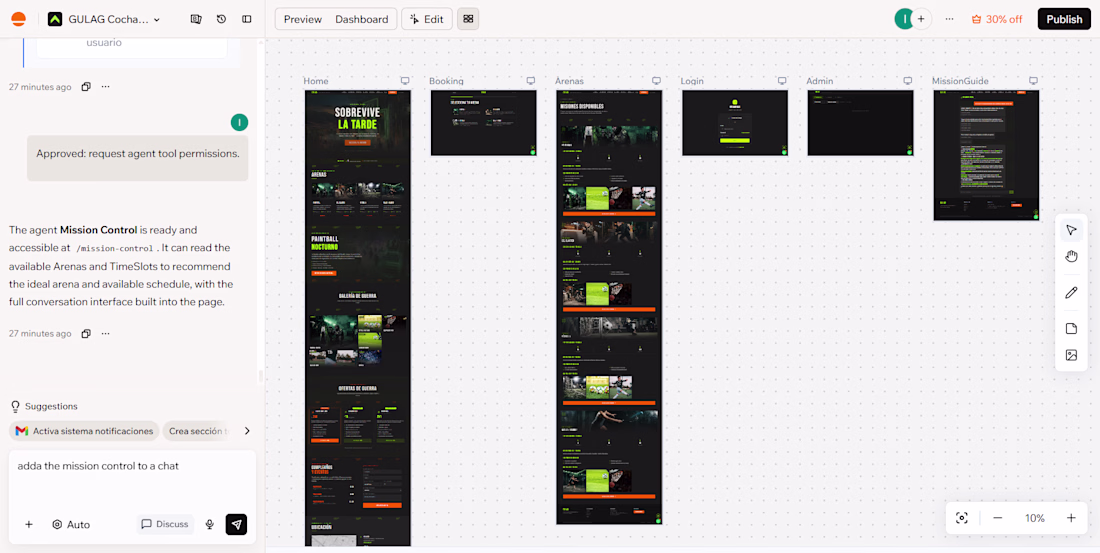Open the Login page thumbnail

(x=735, y=123)
